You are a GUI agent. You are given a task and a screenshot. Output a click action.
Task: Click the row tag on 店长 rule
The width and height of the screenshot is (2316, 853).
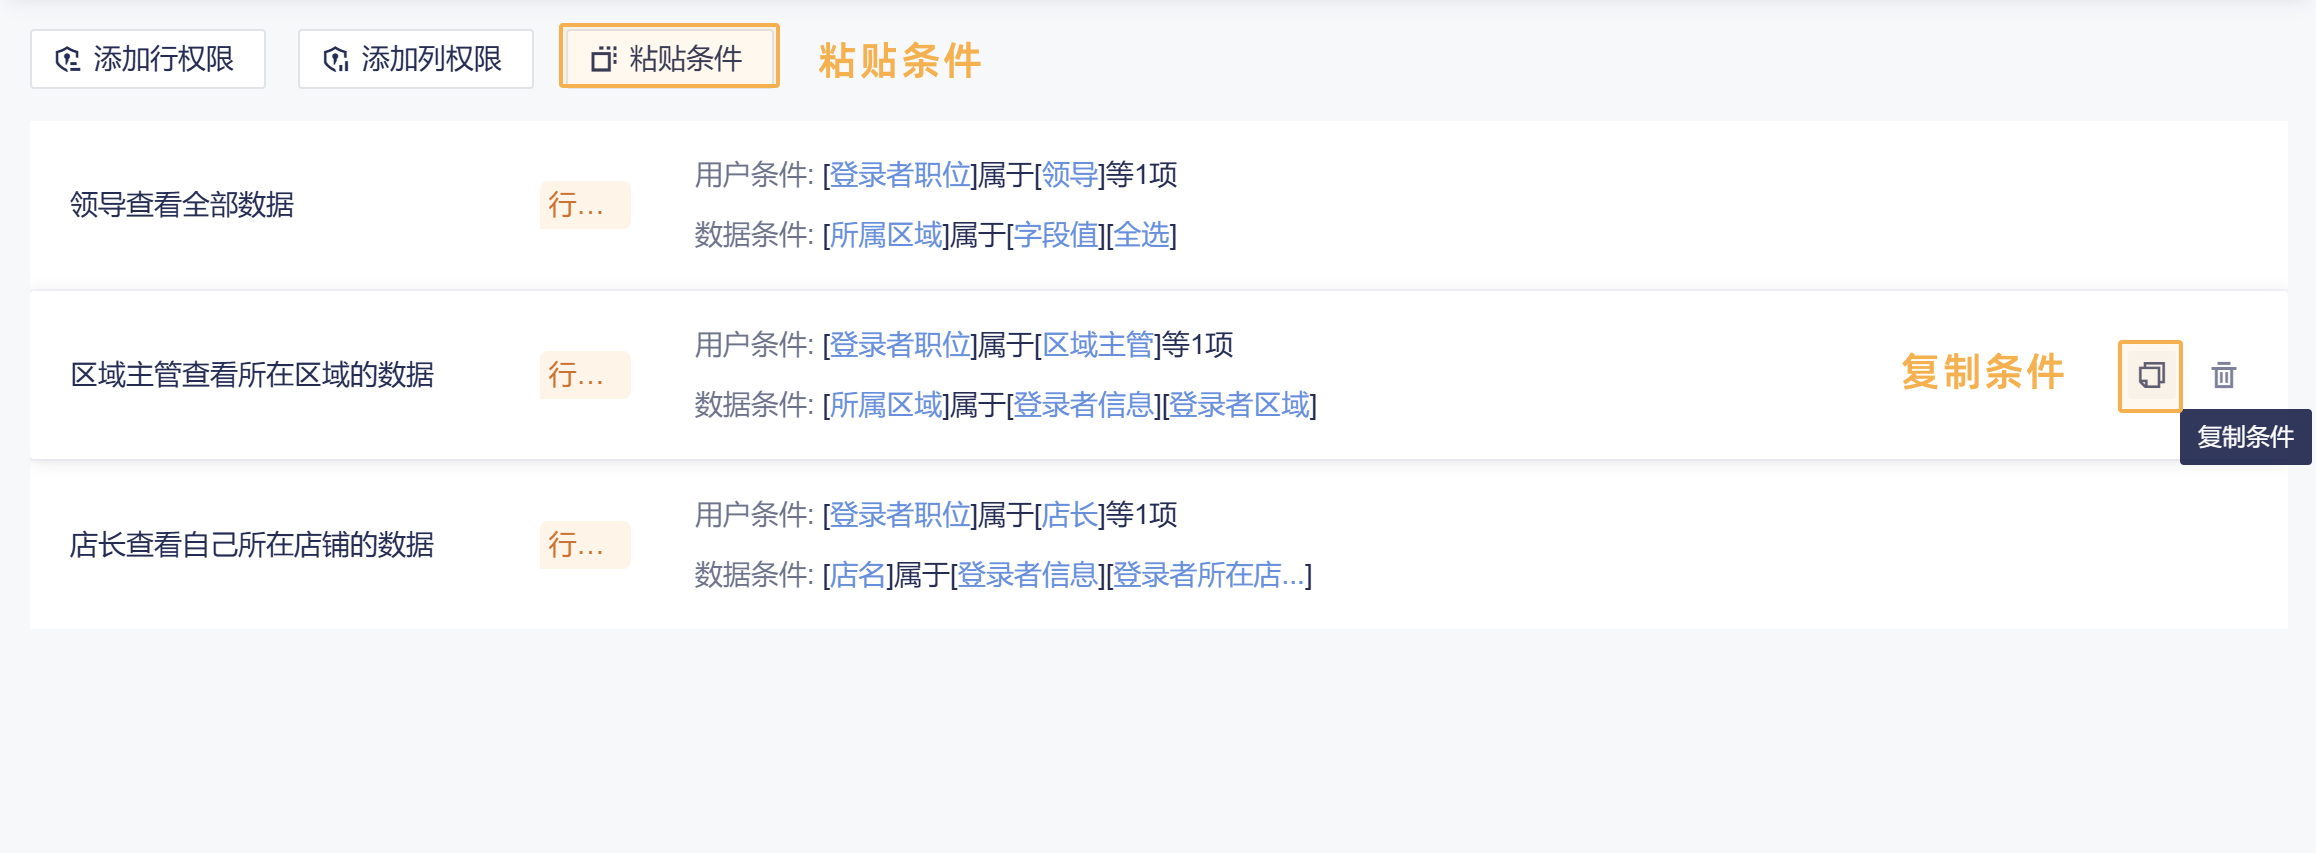[584, 545]
